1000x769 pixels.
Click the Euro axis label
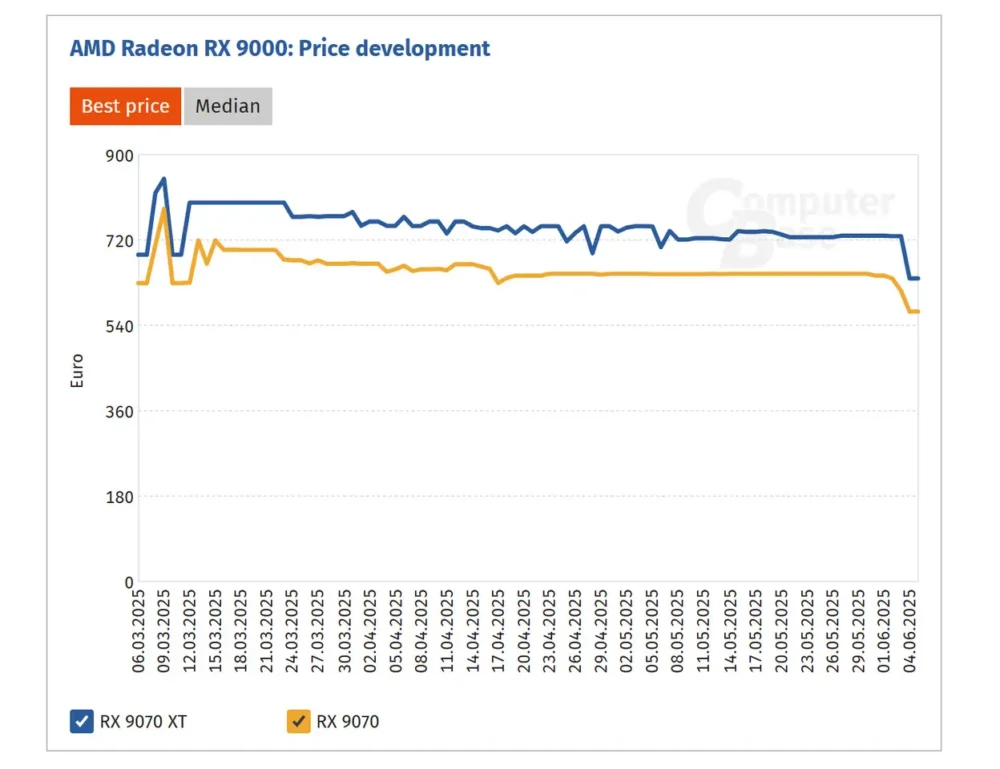click(77, 370)
